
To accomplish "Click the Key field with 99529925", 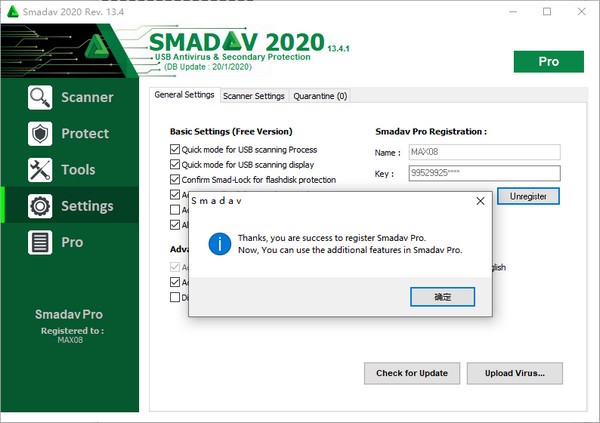I will pos(484,173).
